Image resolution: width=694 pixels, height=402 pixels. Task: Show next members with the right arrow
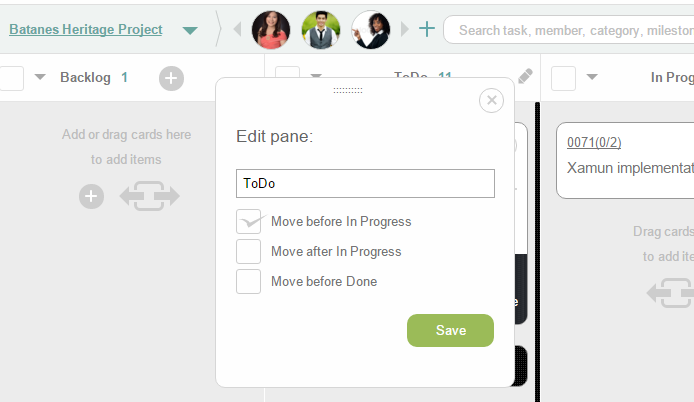tap(405, 29)
